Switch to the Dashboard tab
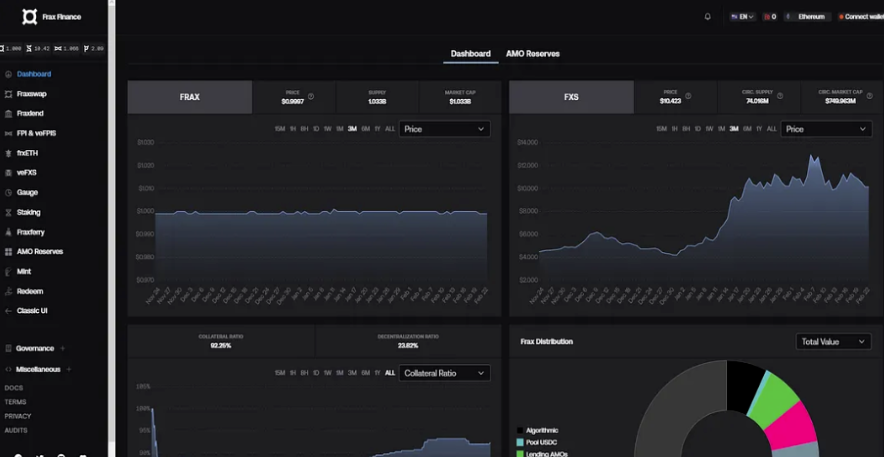884x457 pixels. (471, 54)
